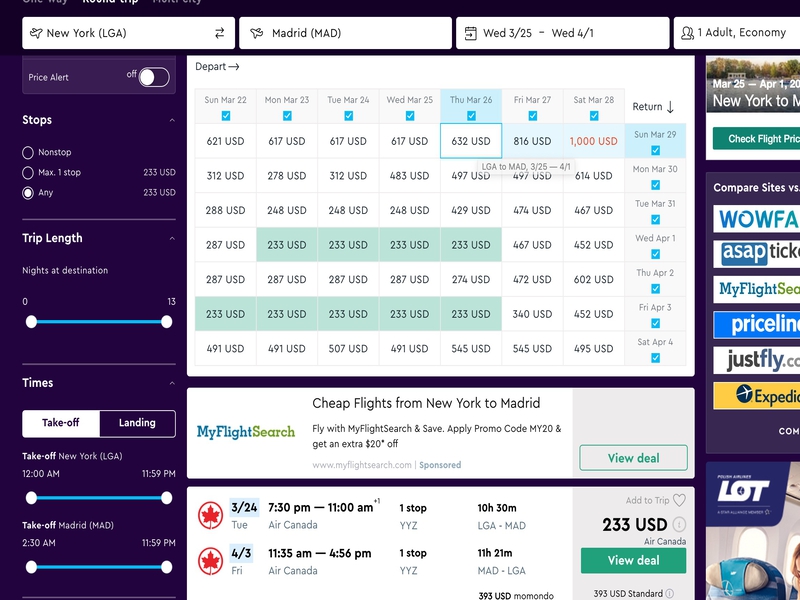Click the Madrid (MAD) destination field
Viewport: 800px width, 600px height.
[x=345, y=33]
